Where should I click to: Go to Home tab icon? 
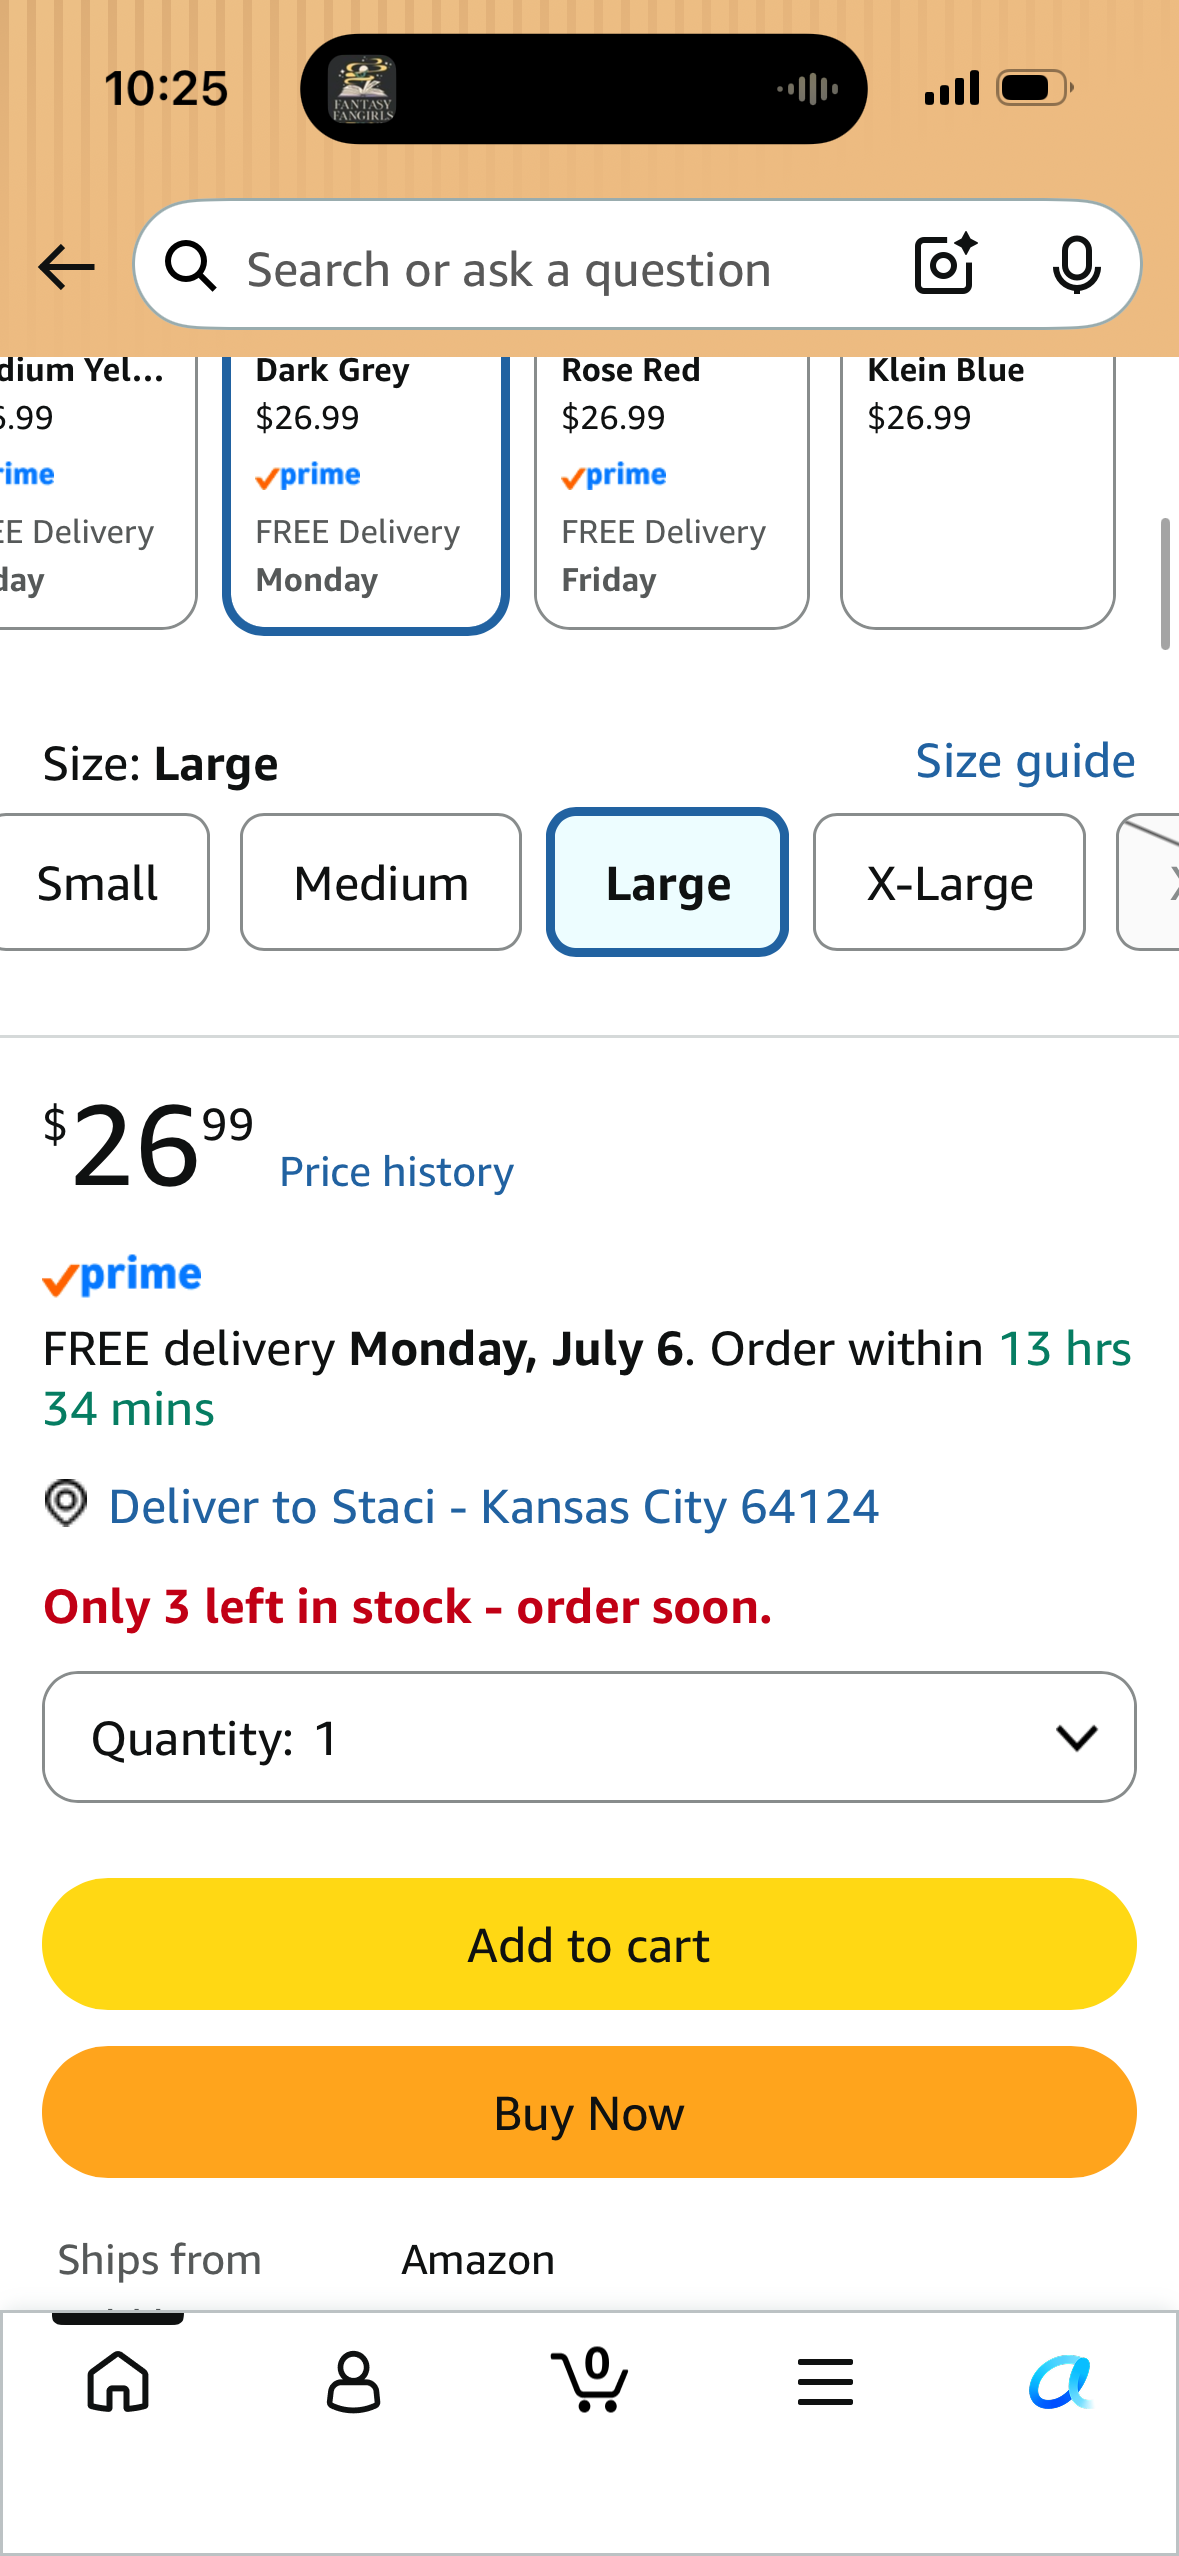click(118, 2381)
